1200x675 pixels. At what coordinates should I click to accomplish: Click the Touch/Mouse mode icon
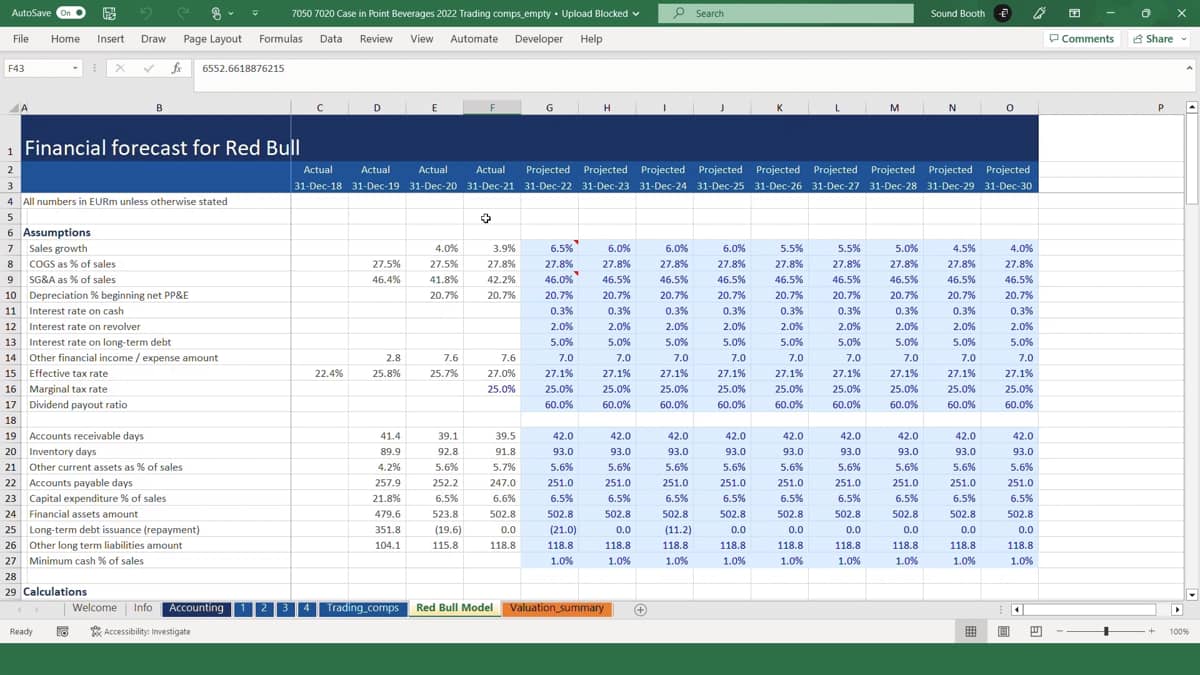217,13
